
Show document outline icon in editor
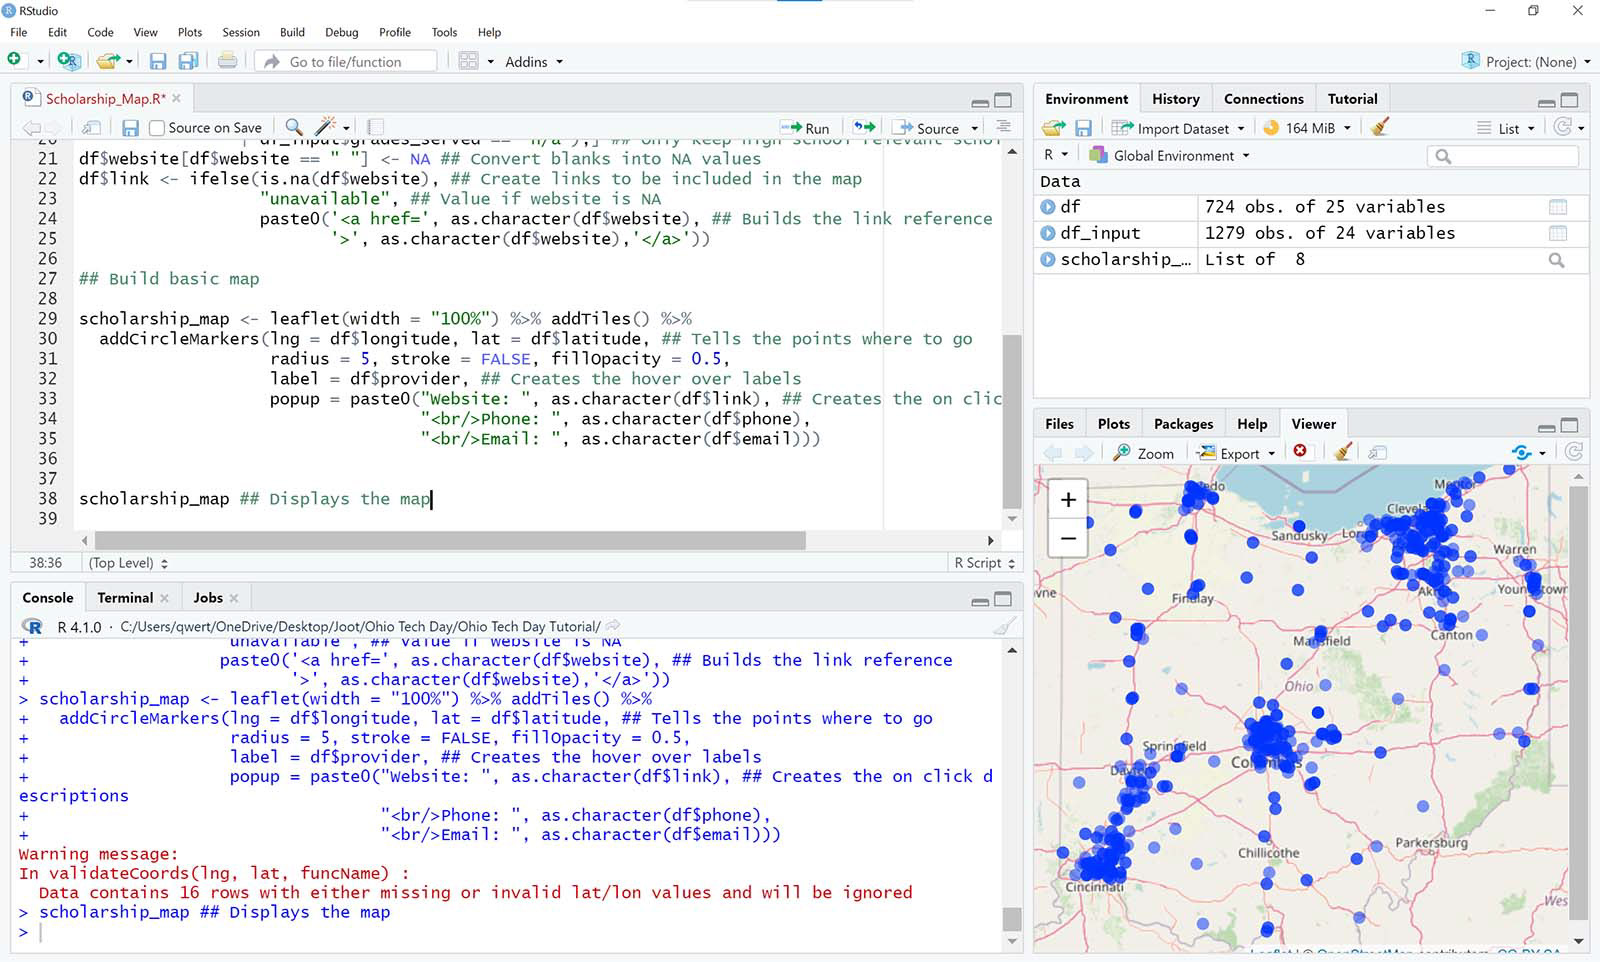[x=1003, y=127]
